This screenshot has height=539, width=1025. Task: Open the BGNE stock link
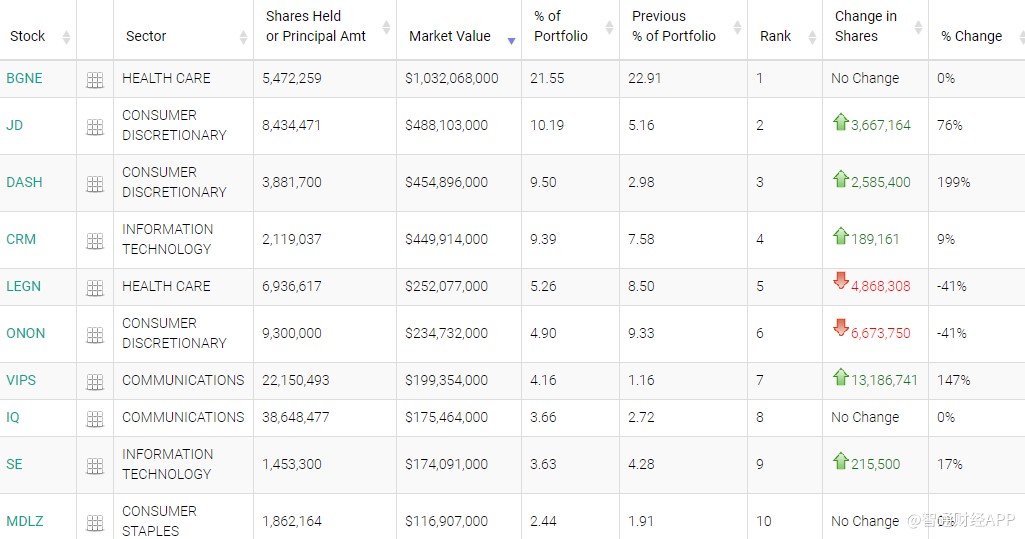[x=24, y=78]
